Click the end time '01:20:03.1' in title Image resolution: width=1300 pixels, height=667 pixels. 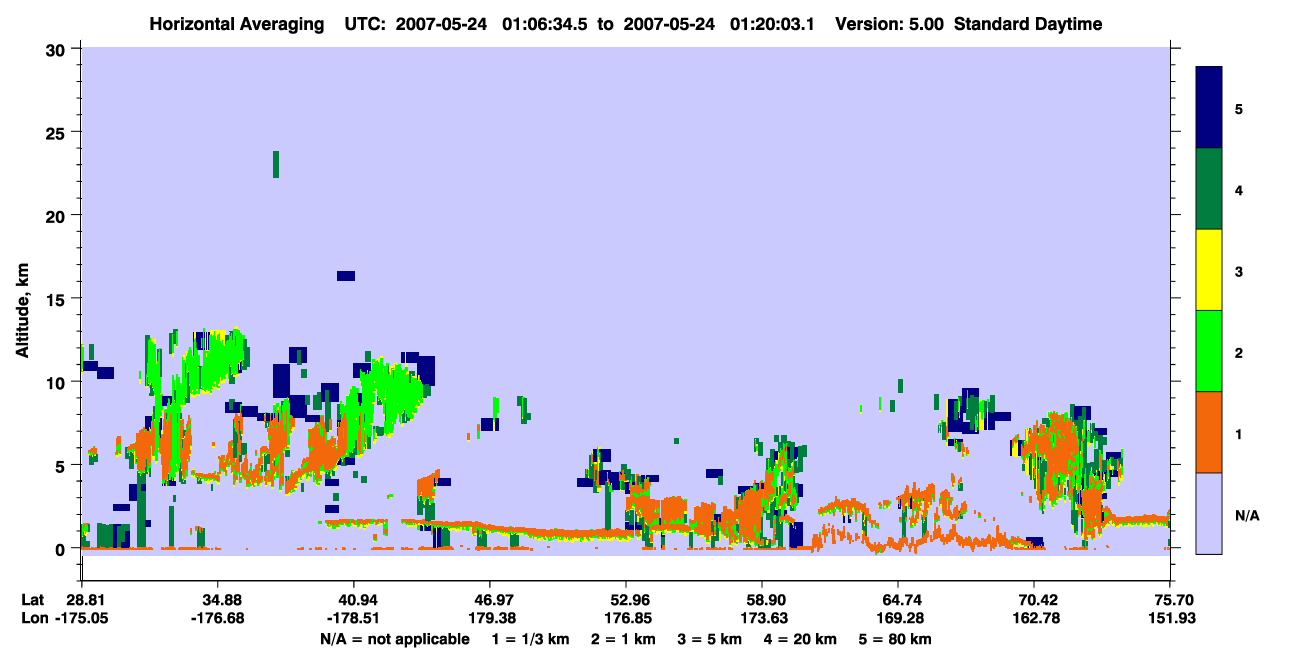(x=773, y=24)
